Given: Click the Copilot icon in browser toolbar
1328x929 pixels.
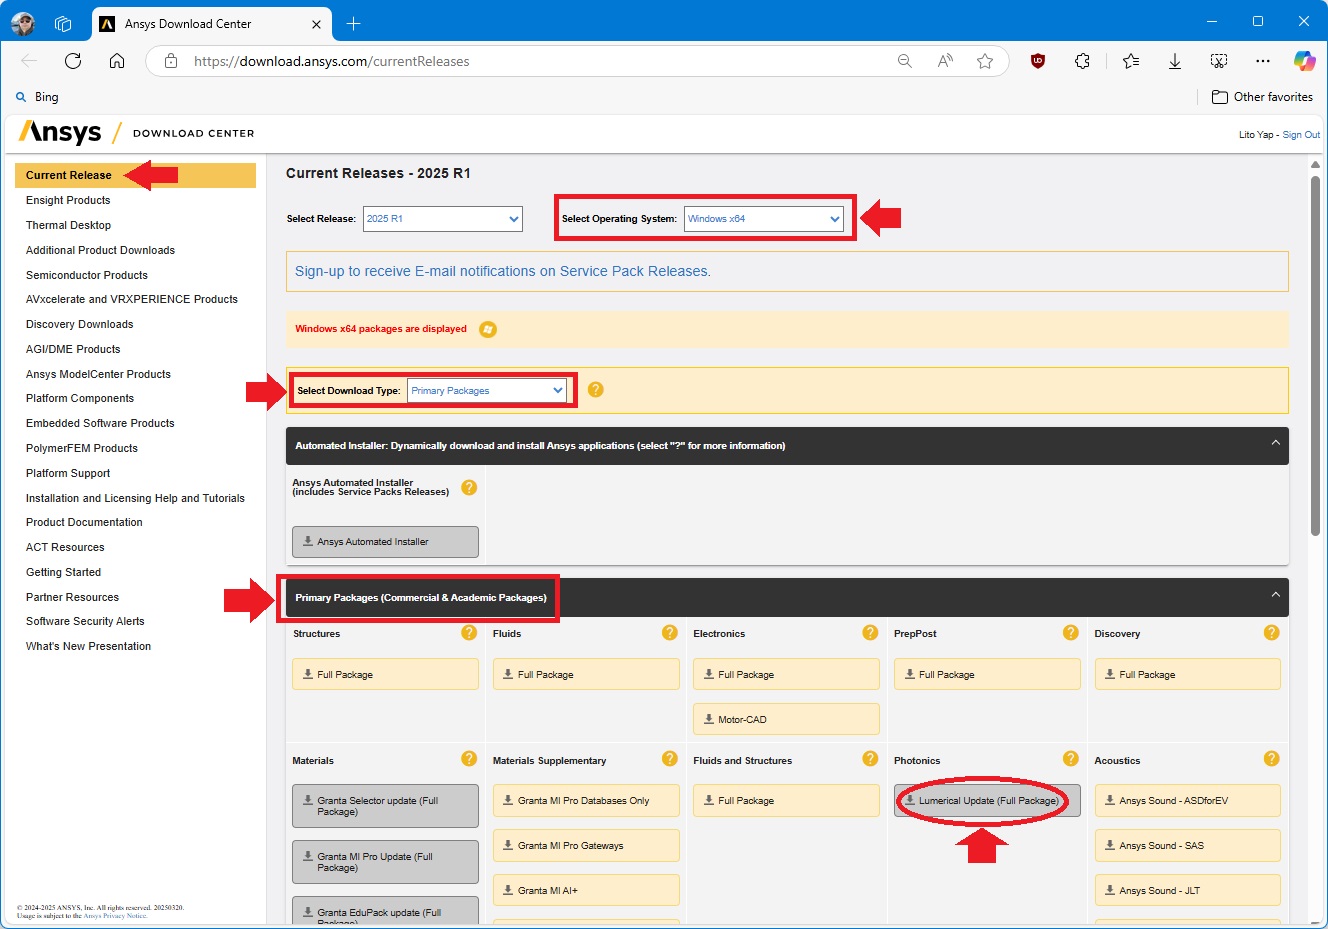Looking at the screenshot, I should click(1304, 61).
